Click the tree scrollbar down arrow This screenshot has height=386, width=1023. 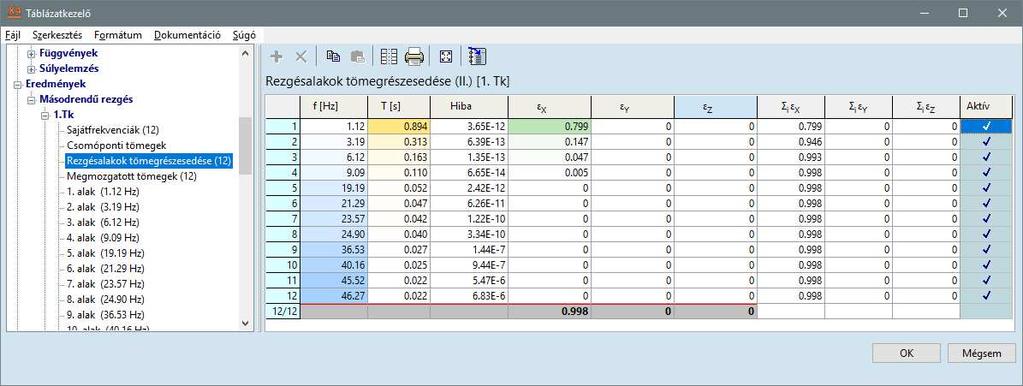[x=245, y=323]
